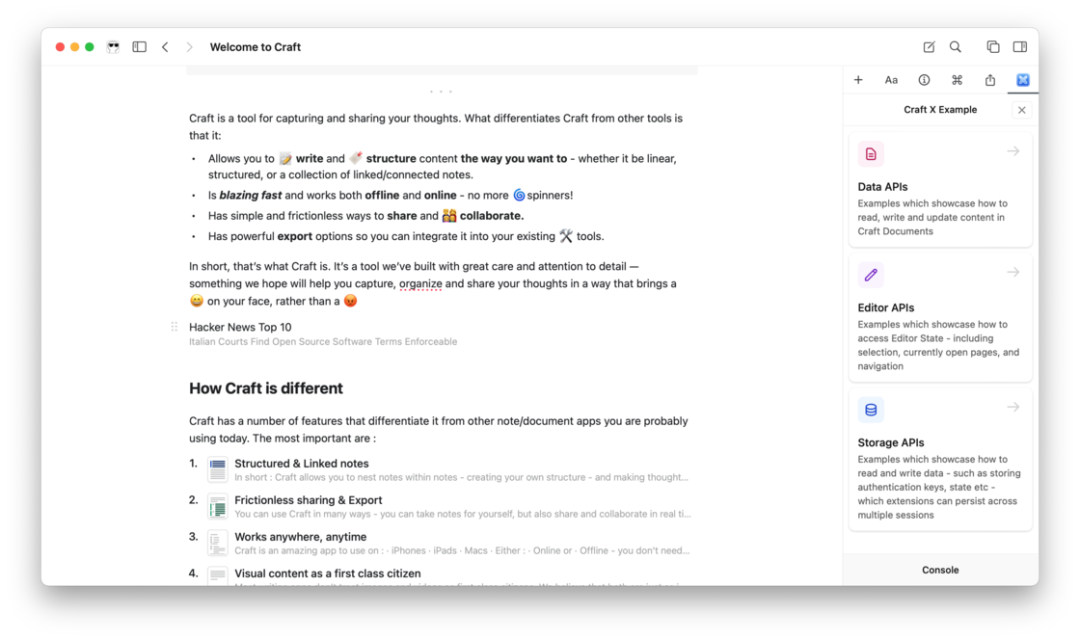Expand the Data APIs card arrow
1080x640 pixels.
(x=1013, y=152)
